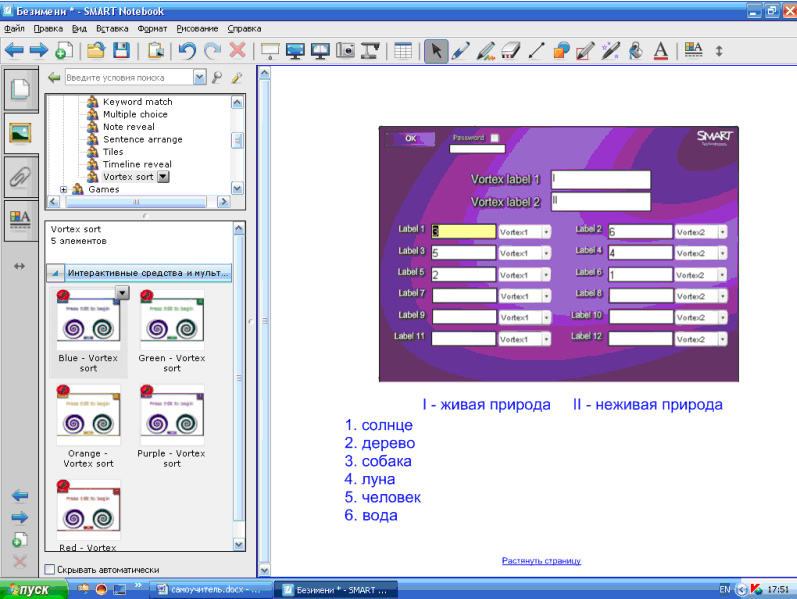This screenshot has width=797, height=599.
Task: Click the Save file icon in toolbar
Action: click(121, 50)
